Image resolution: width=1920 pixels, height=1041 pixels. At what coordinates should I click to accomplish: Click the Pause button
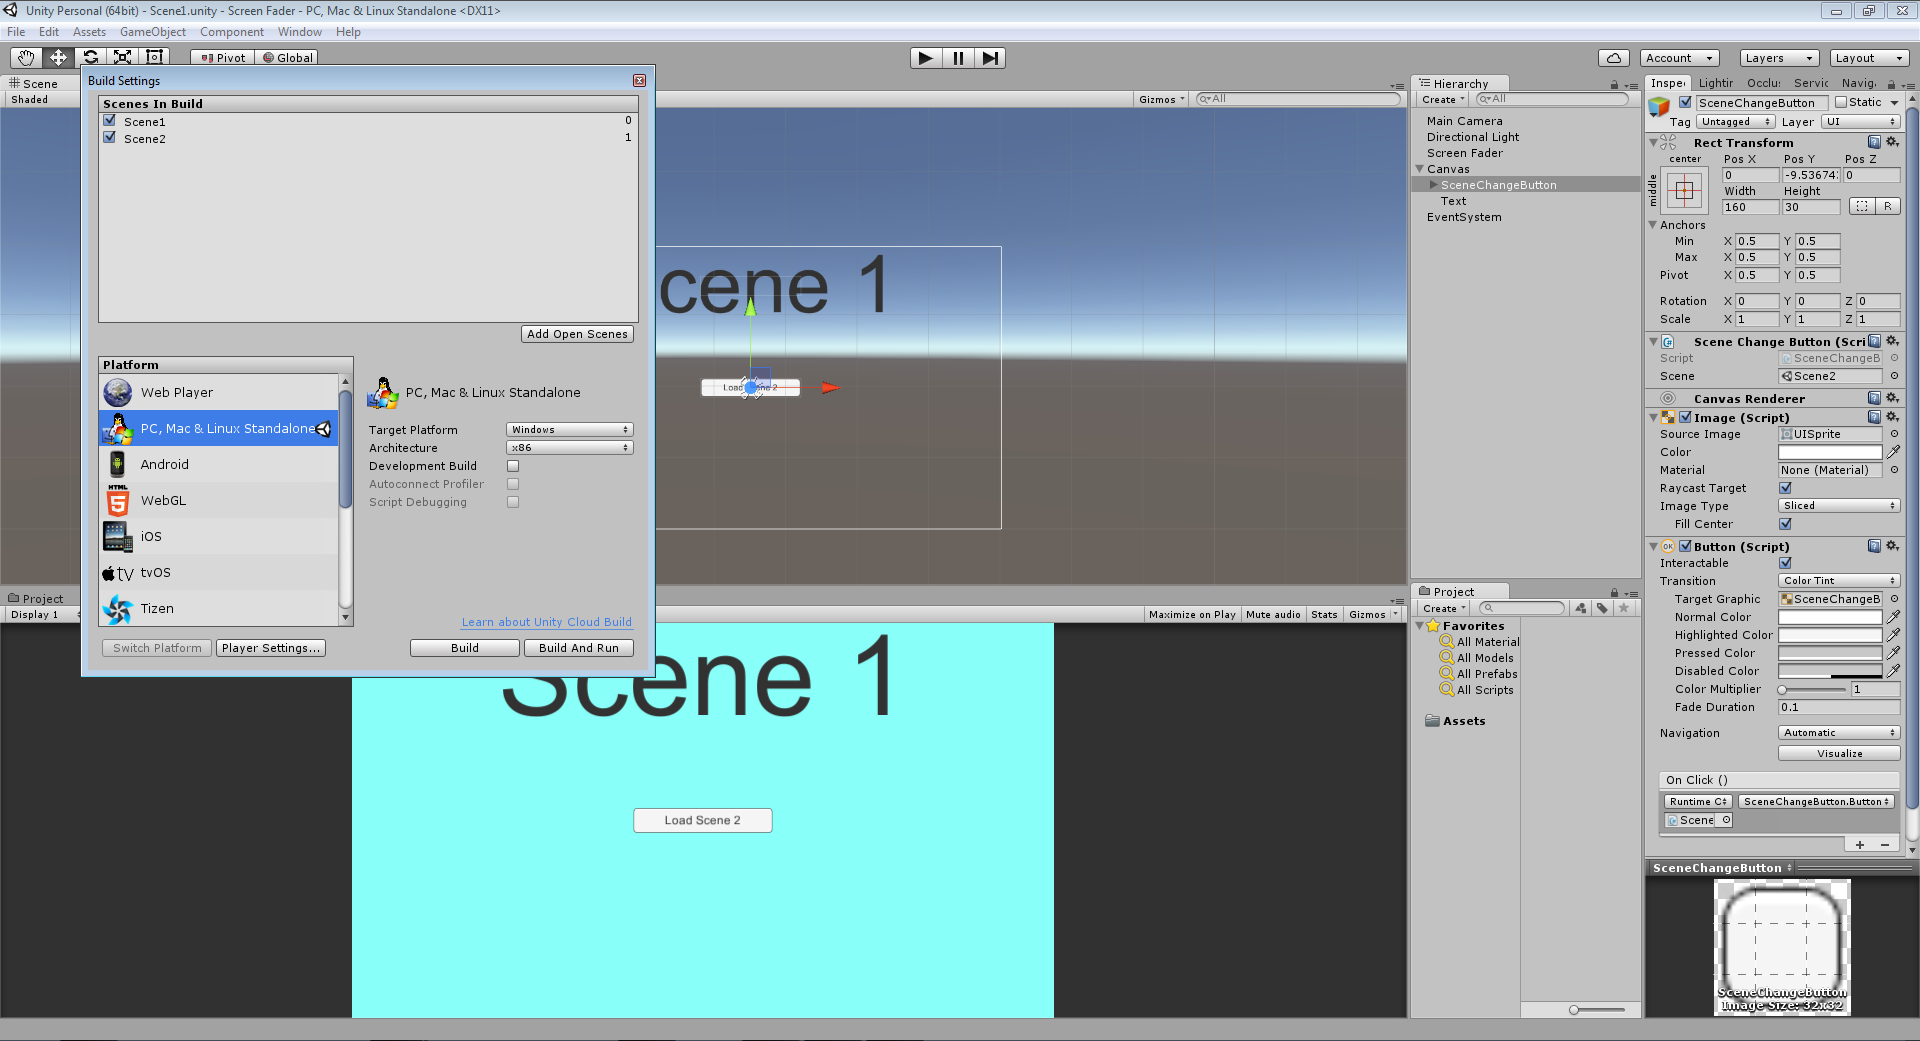958,58
